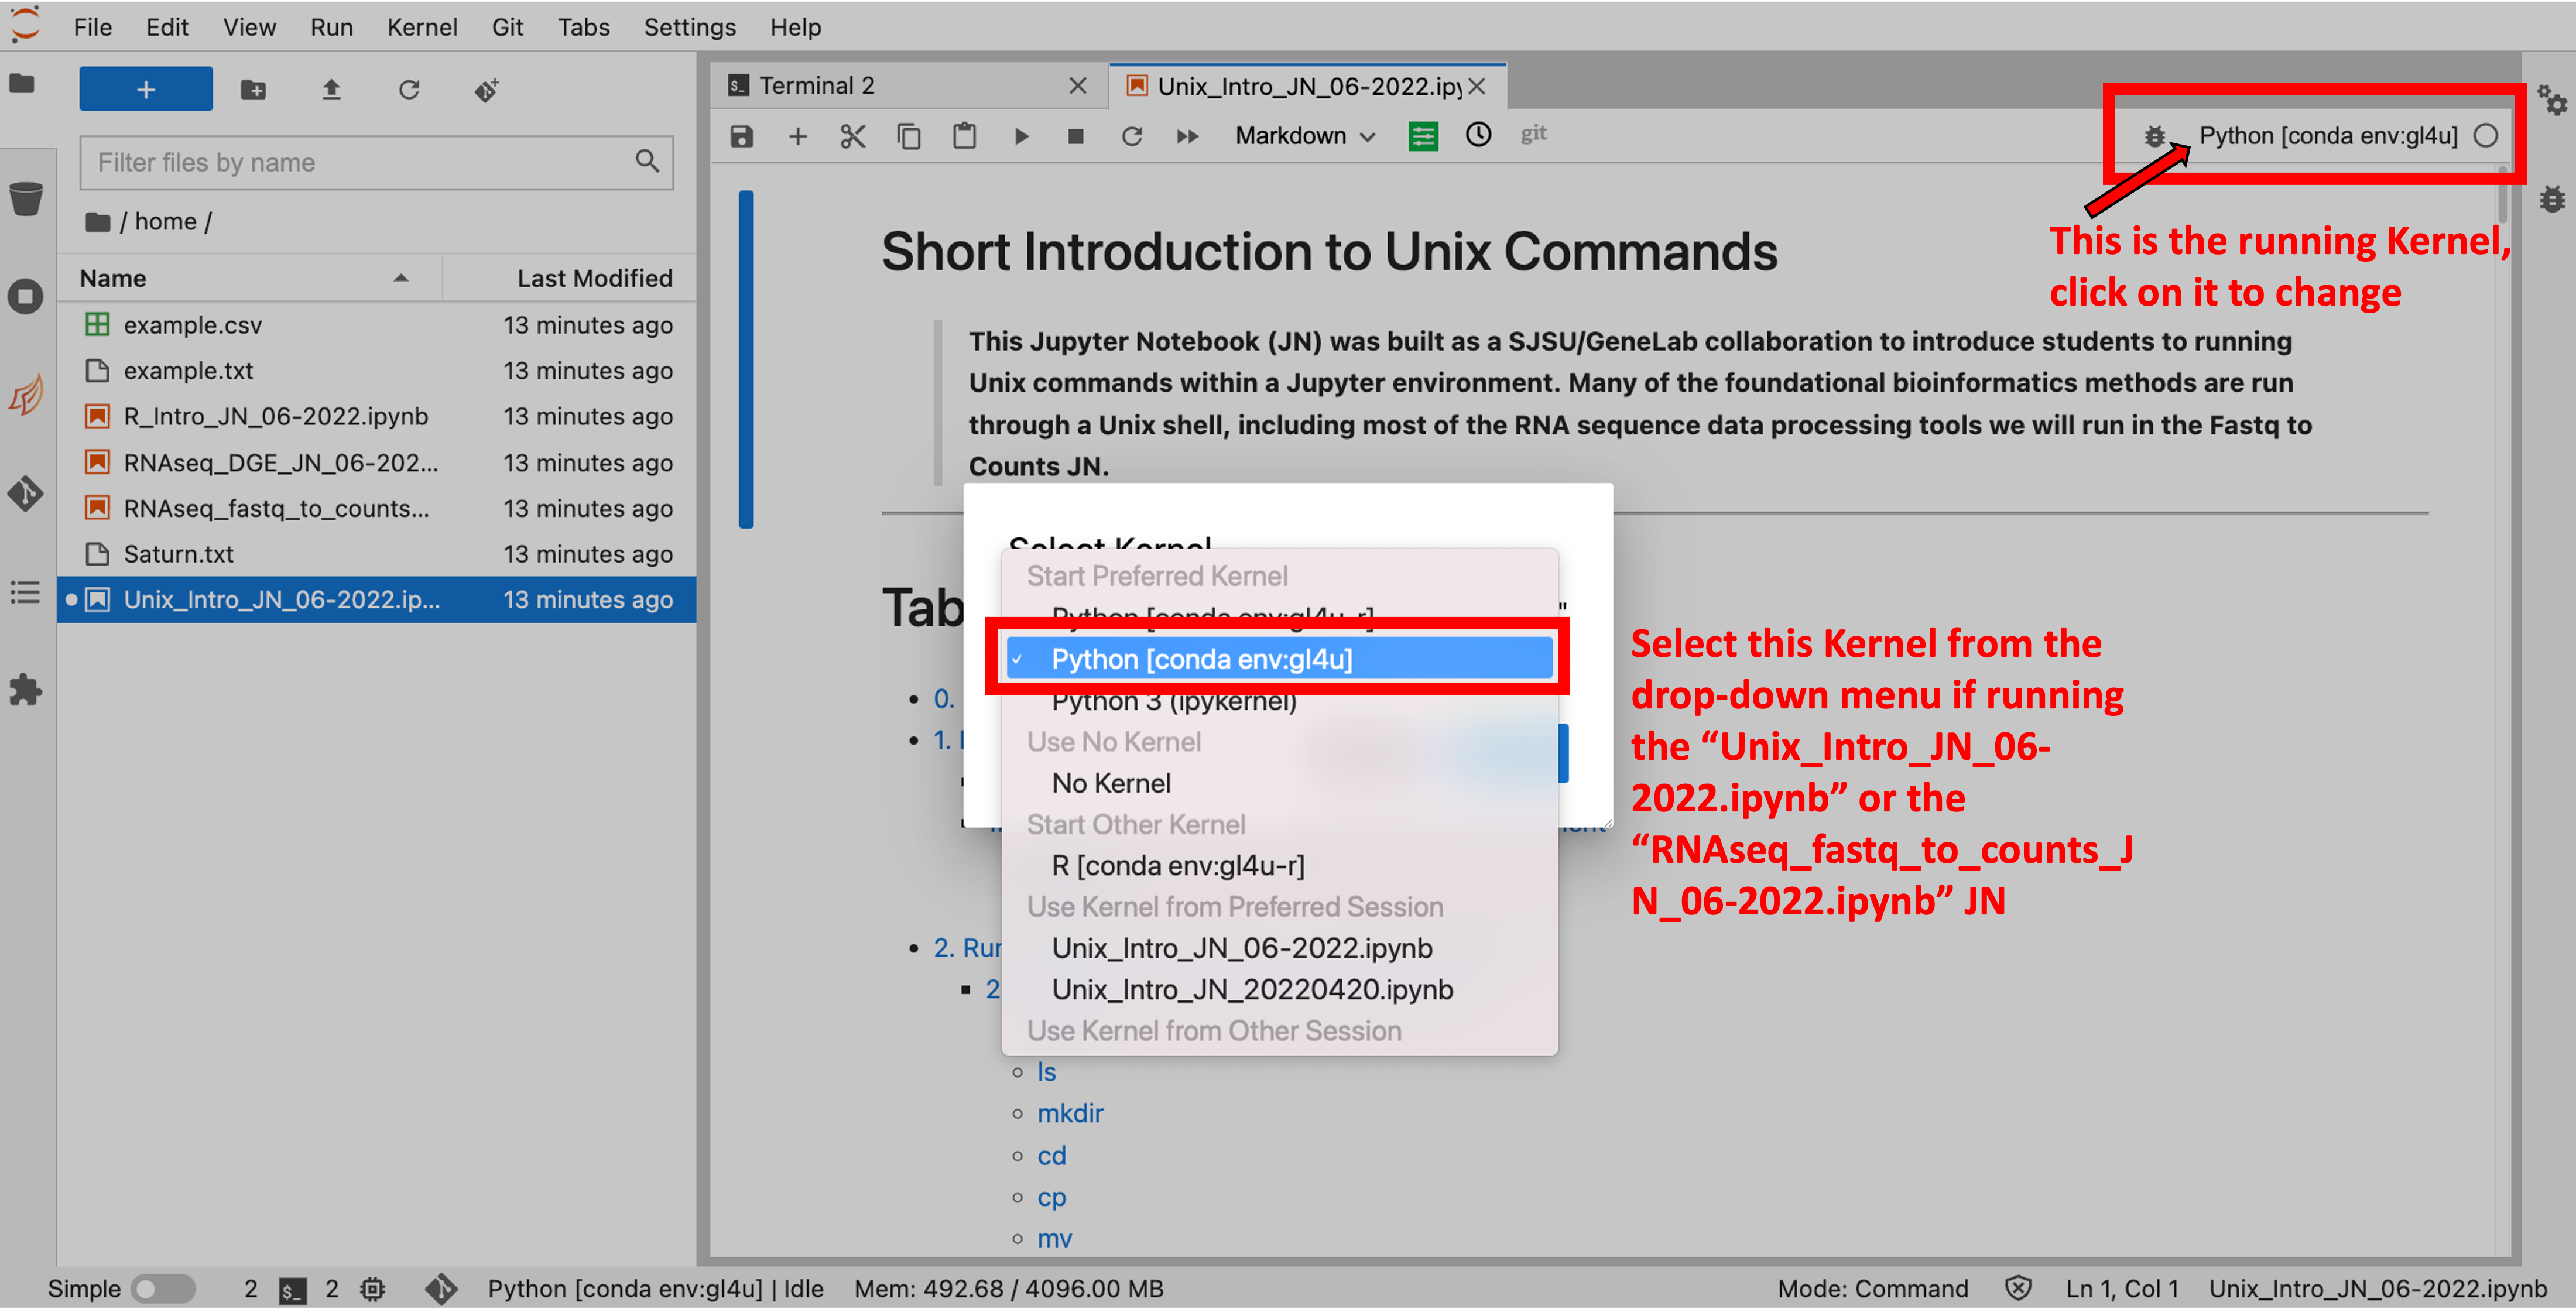Viewport: 2576px width, 1309px height.
Task: Open the table of contents sidebar icon
Action: pos(25,592)
